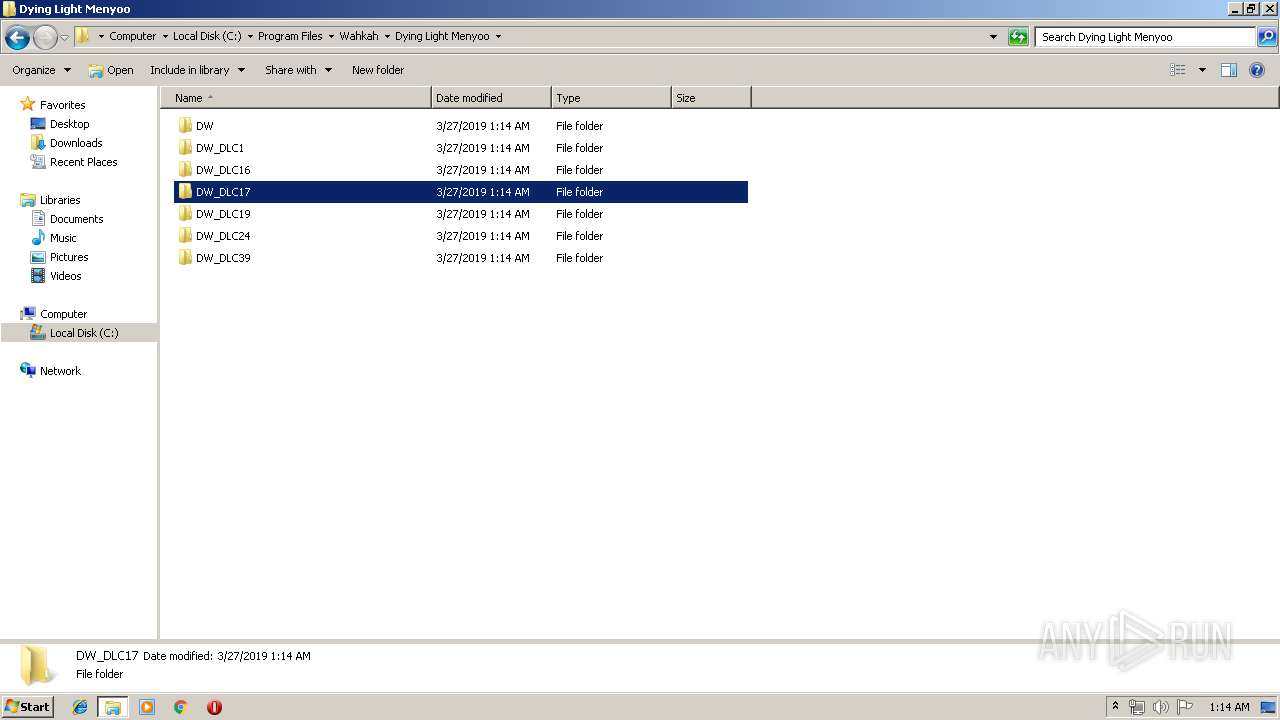Image resolution: width=1280 pixels, height=720 pixels.
Task: Select the DW_DLC39 folder icon
Action: click(185, 258)
